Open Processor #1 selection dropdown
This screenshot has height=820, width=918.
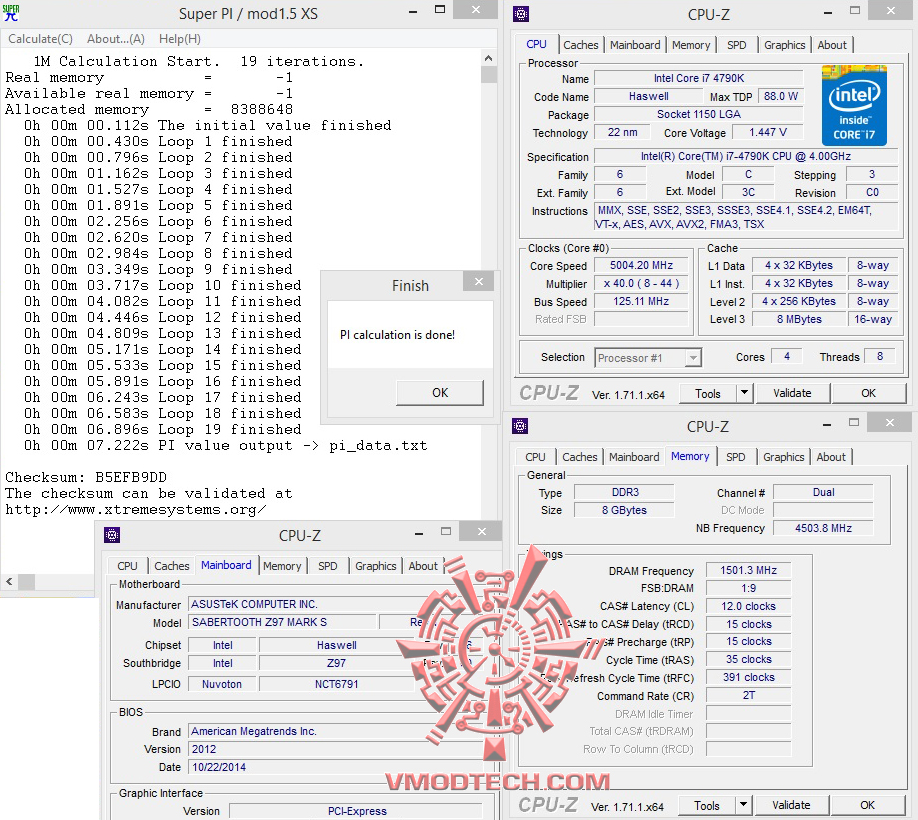coord(648,358)
